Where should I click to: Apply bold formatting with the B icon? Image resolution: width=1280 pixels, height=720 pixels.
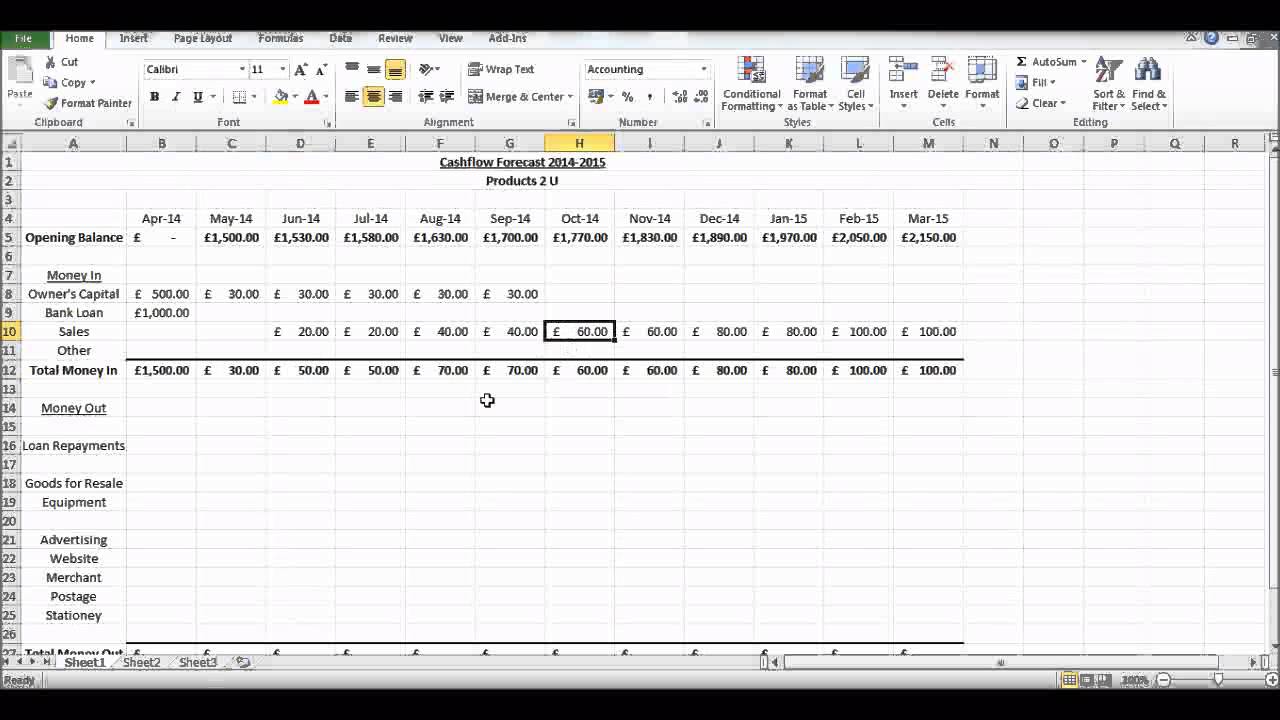click(154, 96)
